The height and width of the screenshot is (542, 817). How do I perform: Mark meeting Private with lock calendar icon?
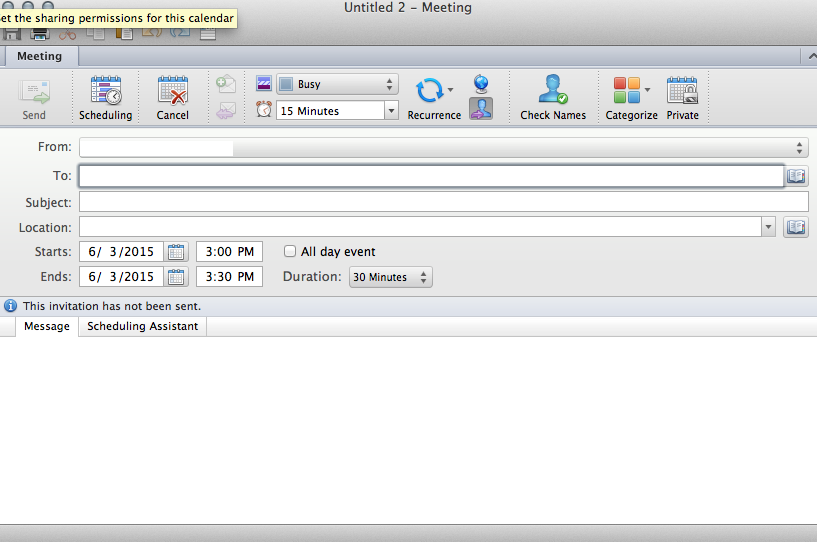(682, 90)
